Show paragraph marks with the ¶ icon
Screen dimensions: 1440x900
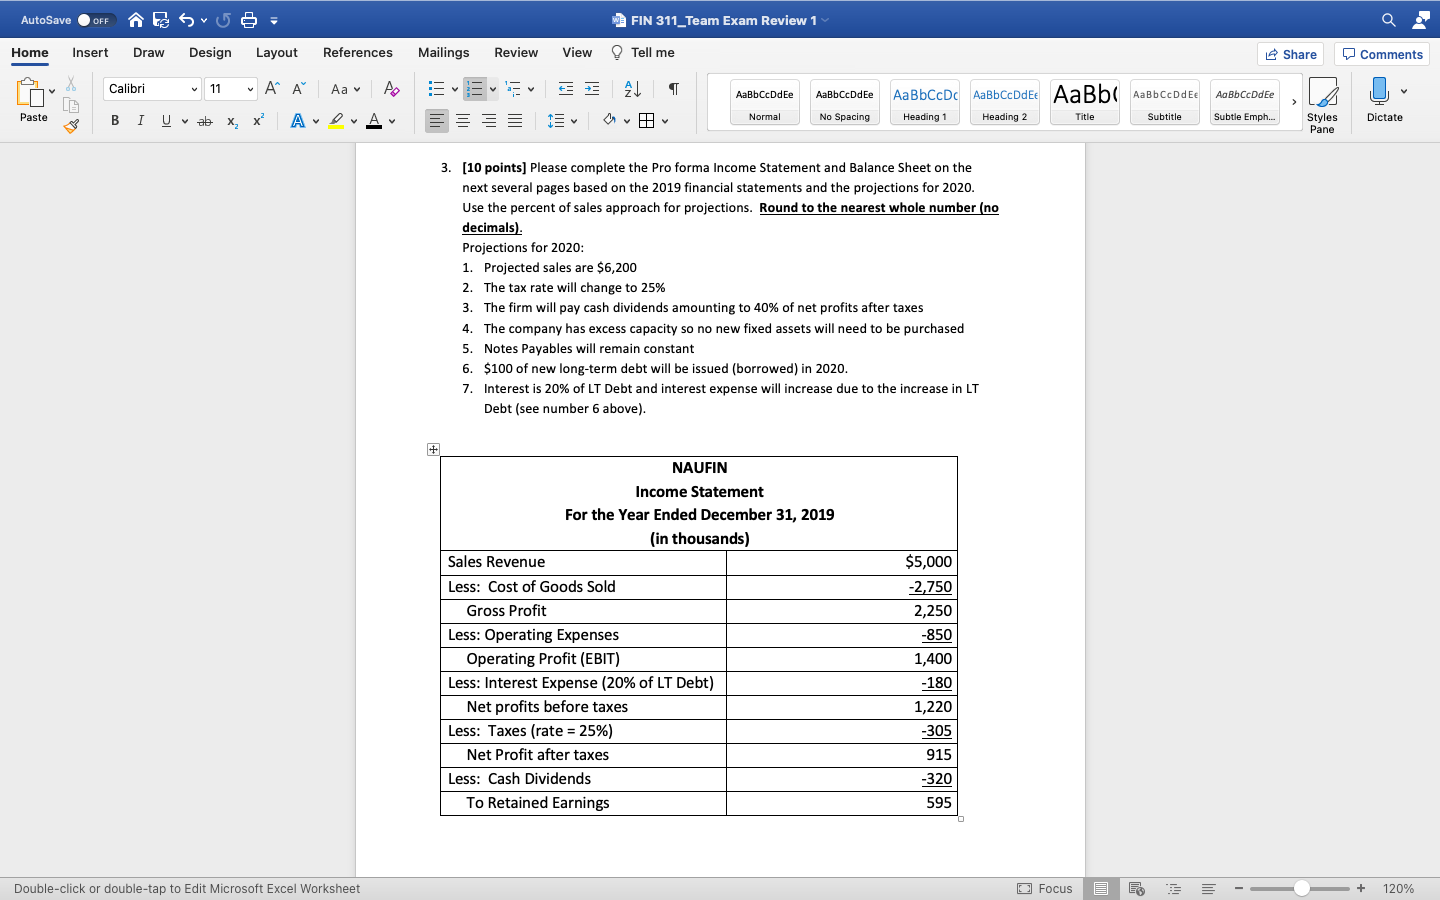tap(673, 89)
